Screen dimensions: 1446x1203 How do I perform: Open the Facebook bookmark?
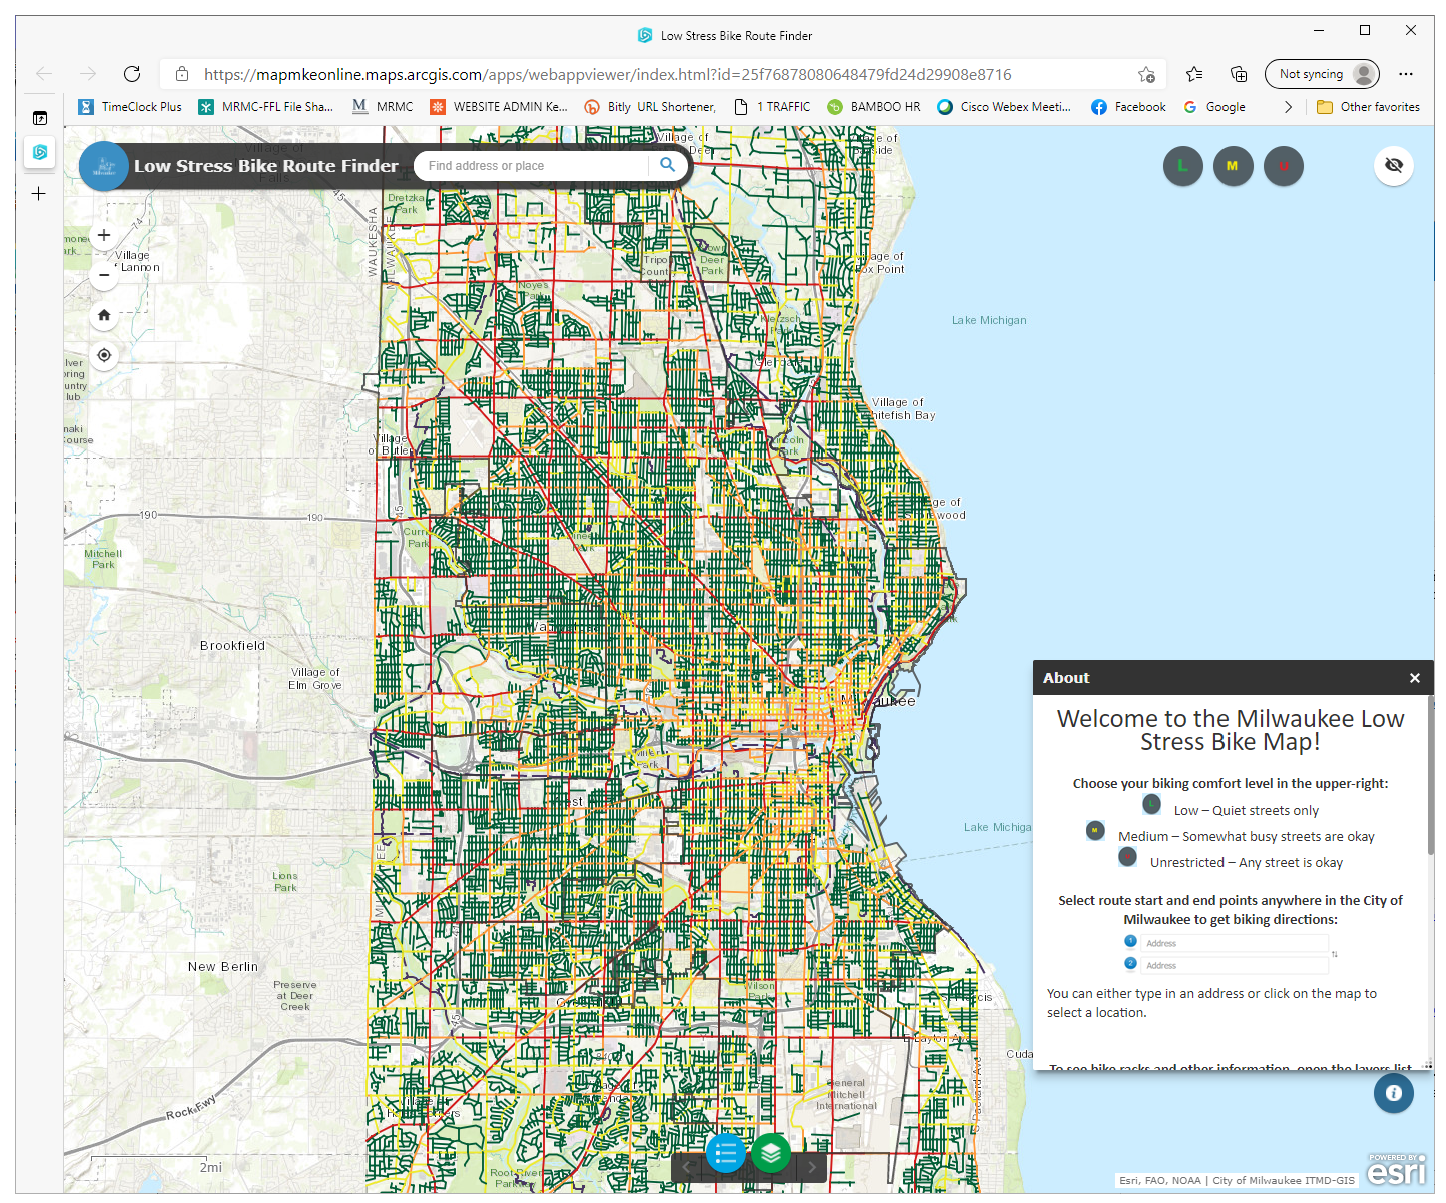(1128, 107)
